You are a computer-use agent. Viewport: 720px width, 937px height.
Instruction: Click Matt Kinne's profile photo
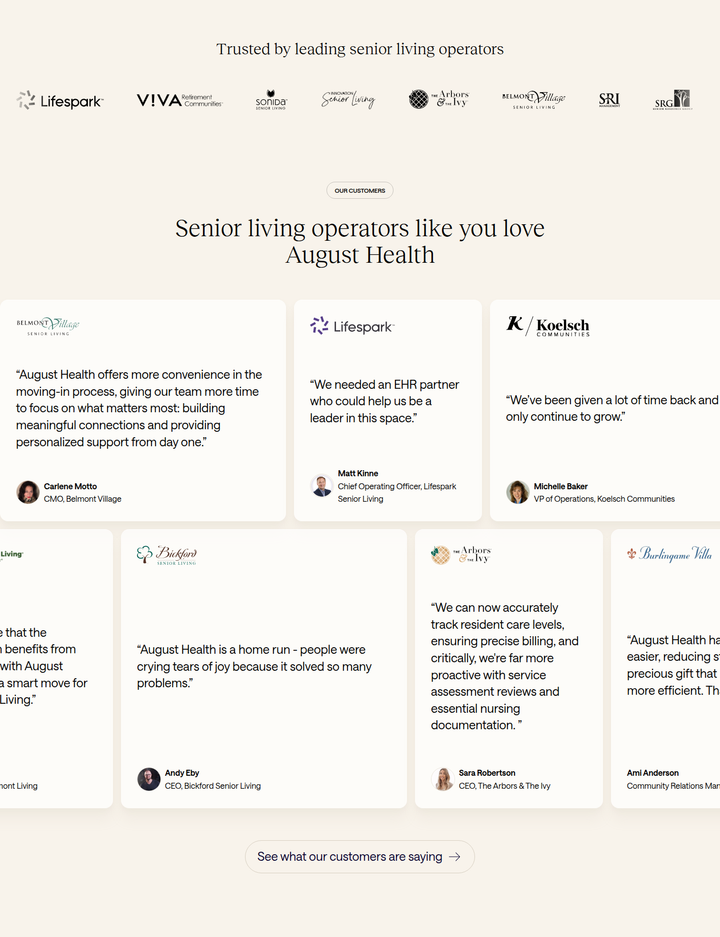click(x=321, y=486)
